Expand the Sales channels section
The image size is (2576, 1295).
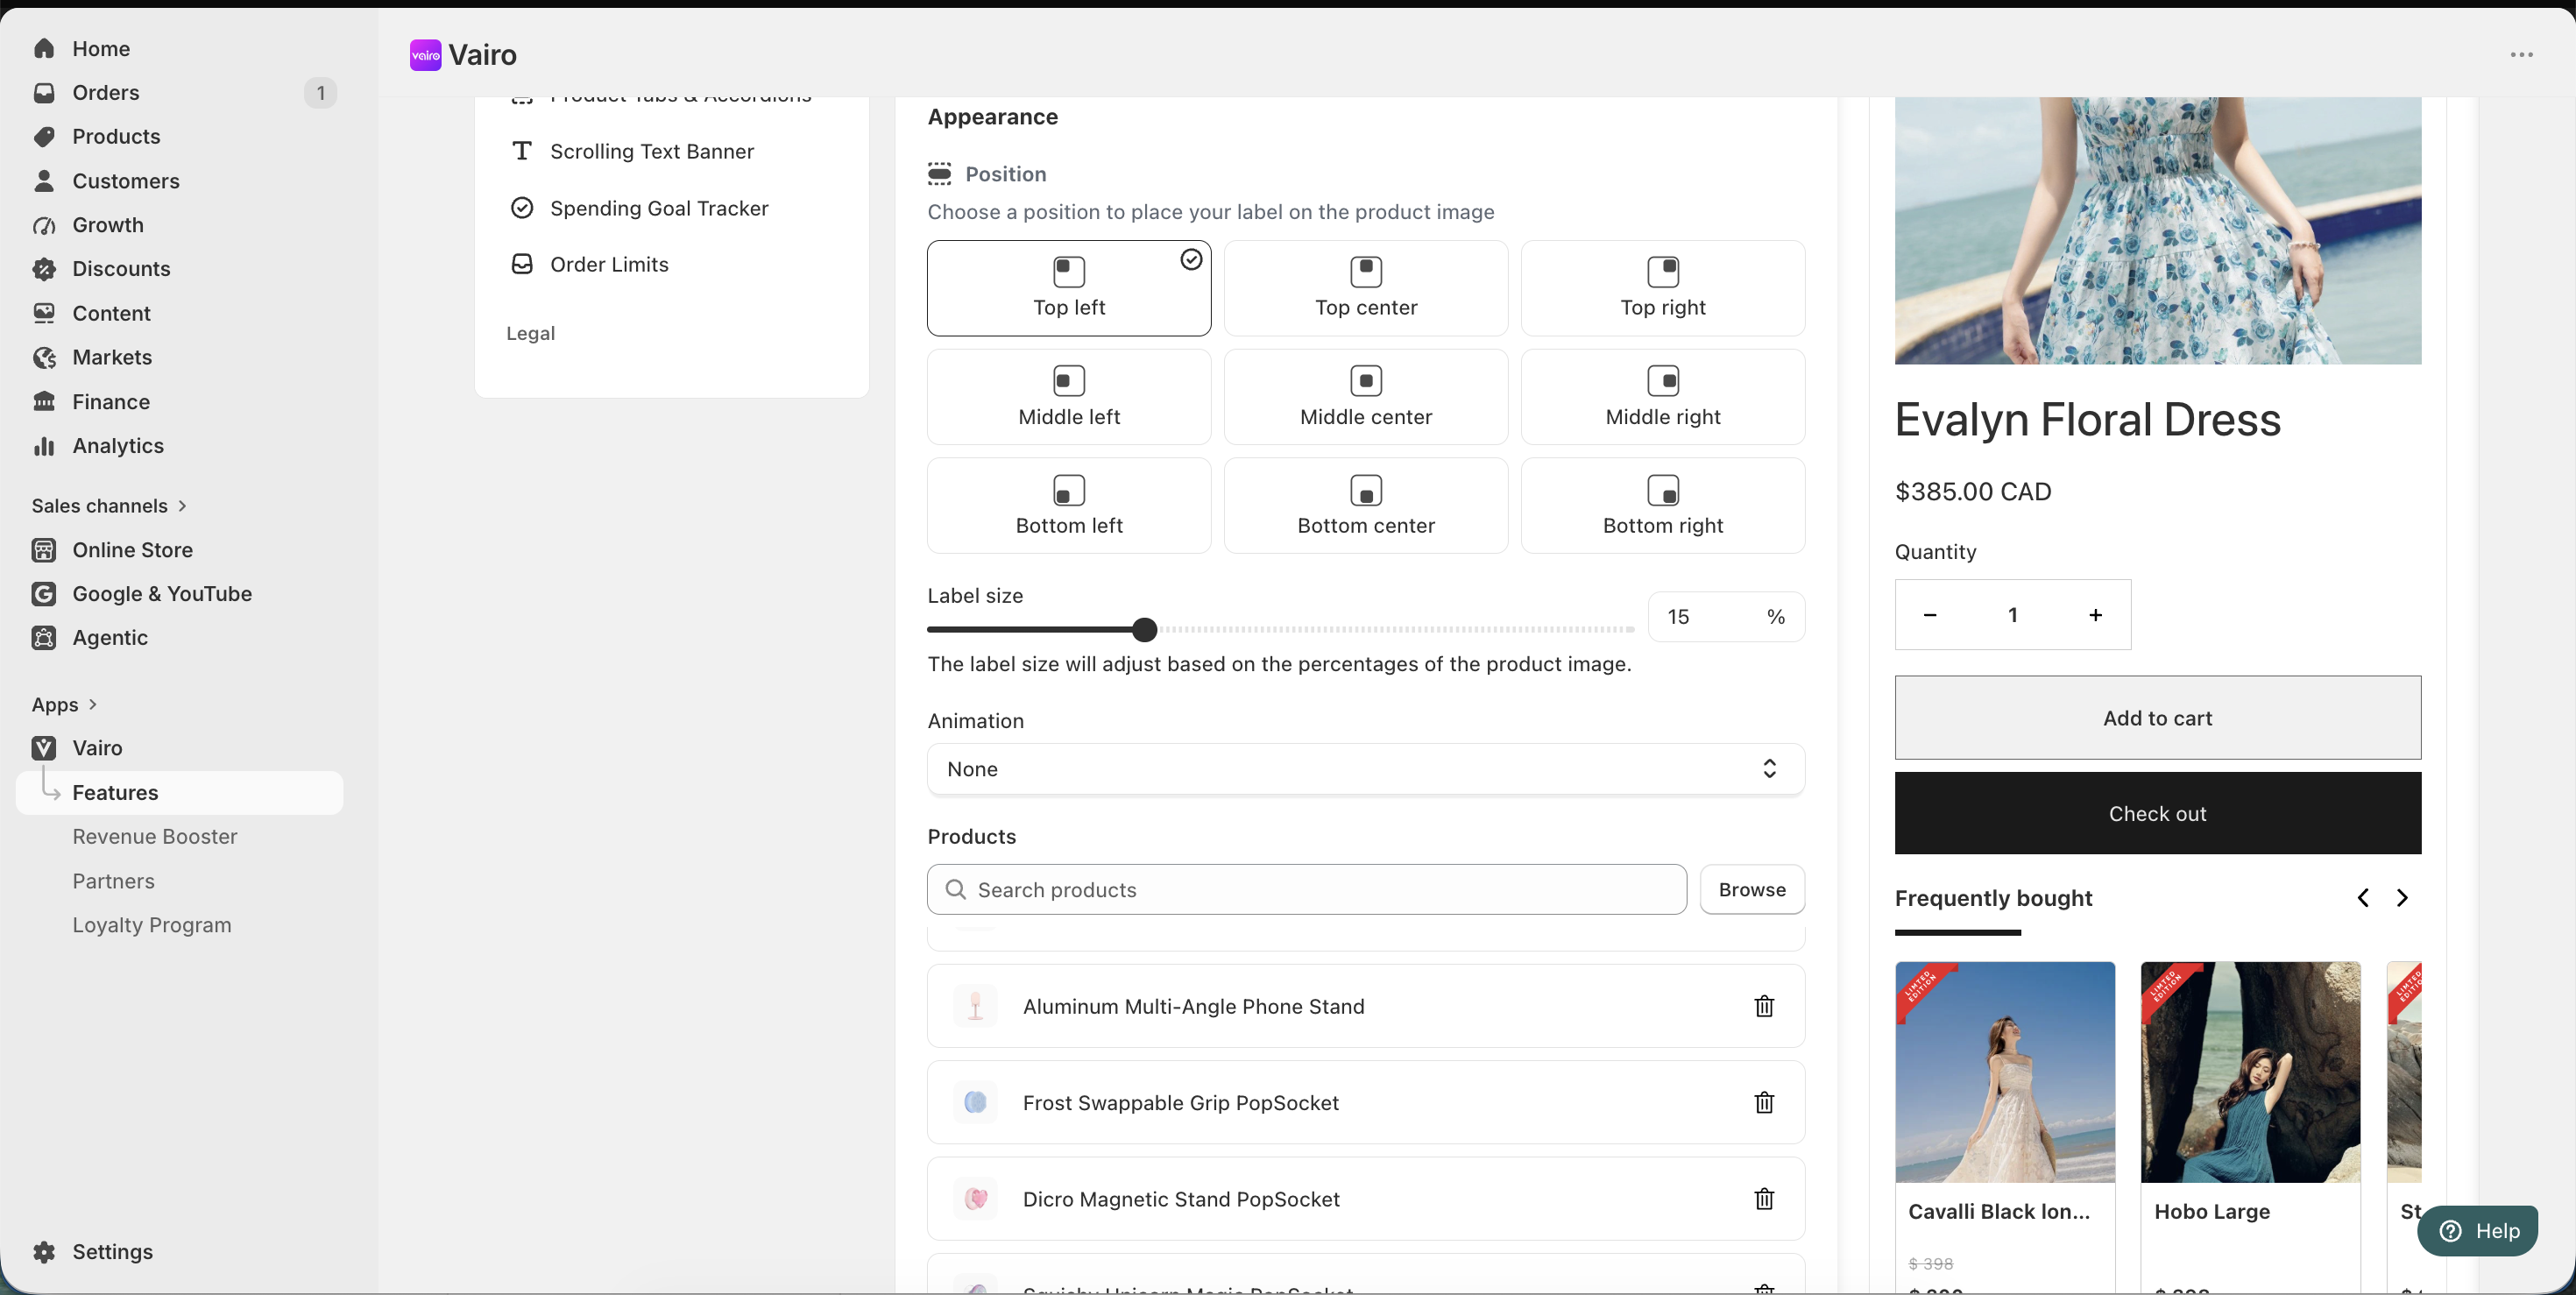click(x=110, y=506)
